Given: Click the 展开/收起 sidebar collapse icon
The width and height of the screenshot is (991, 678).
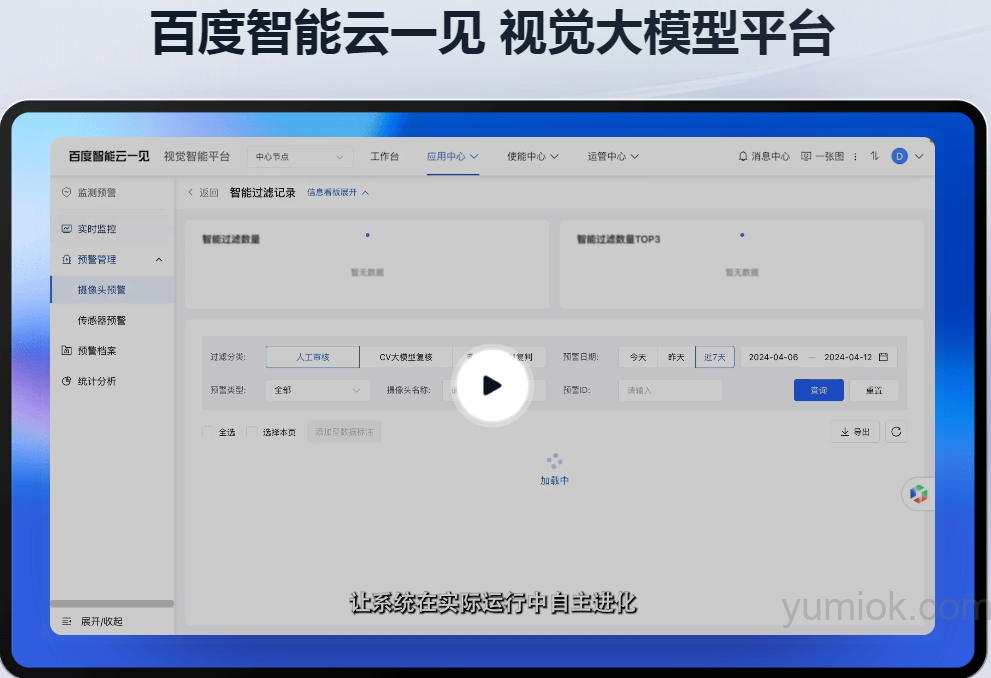Looking at the screenshot, I should [x=66, y=621].
